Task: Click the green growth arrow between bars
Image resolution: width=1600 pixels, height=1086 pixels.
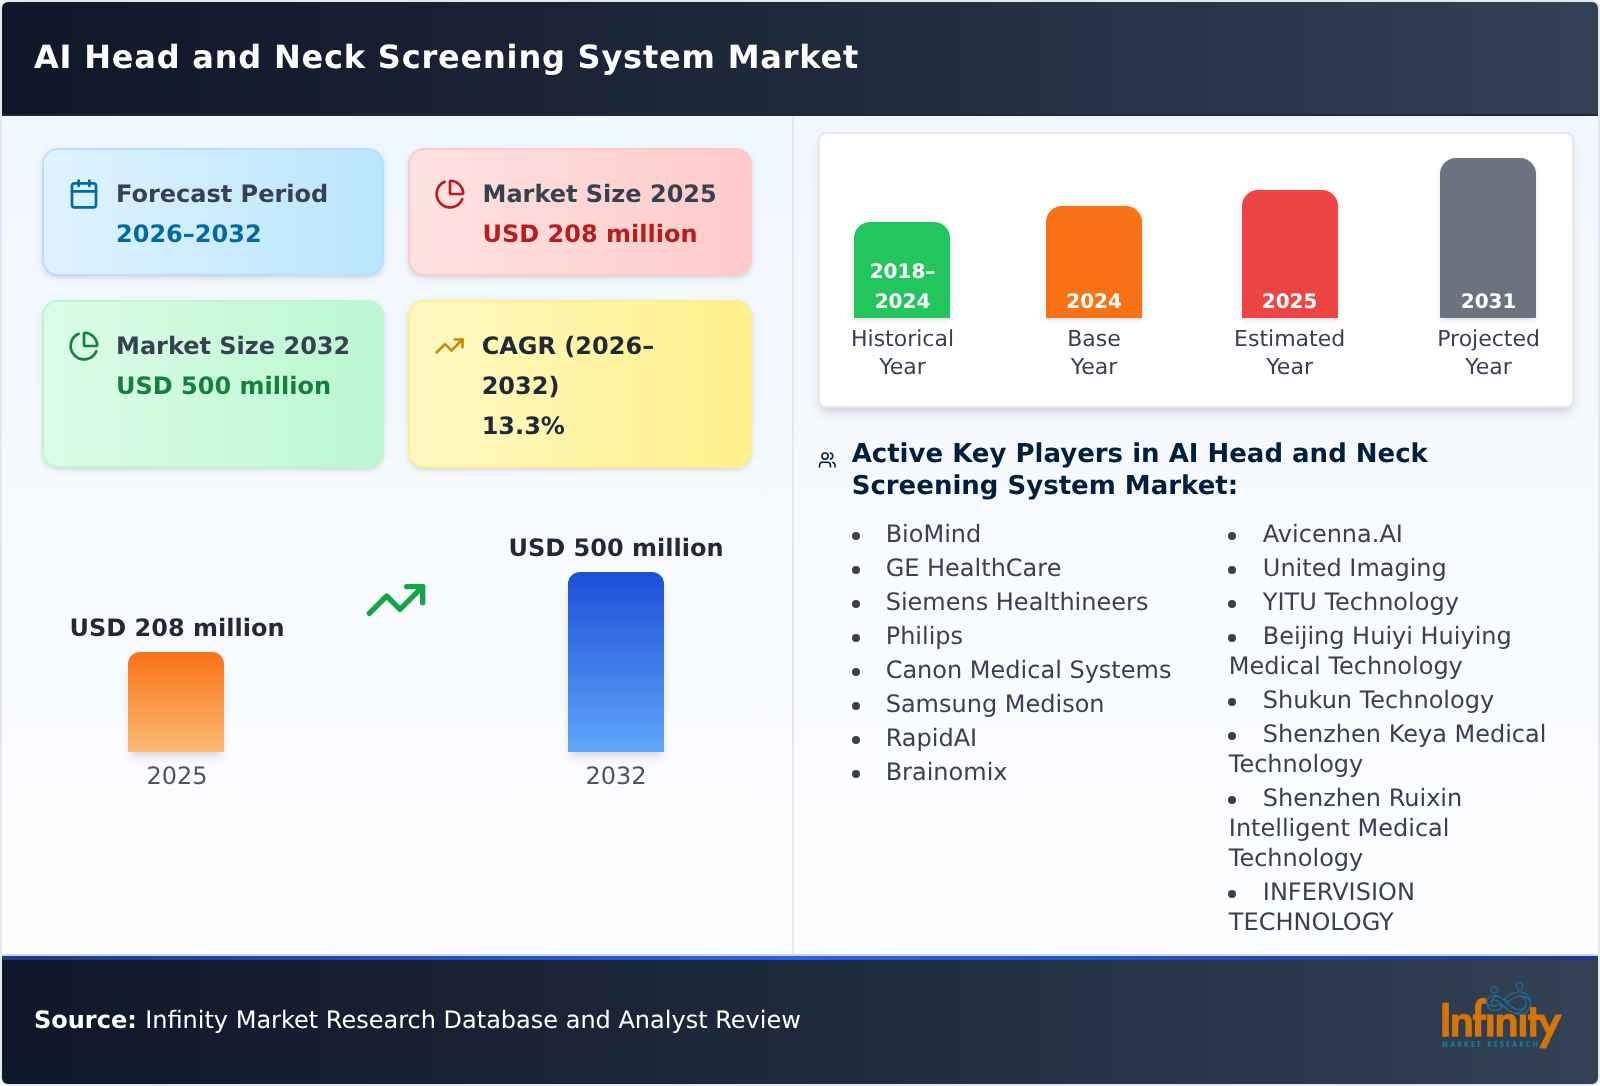Action: point(396,600)
